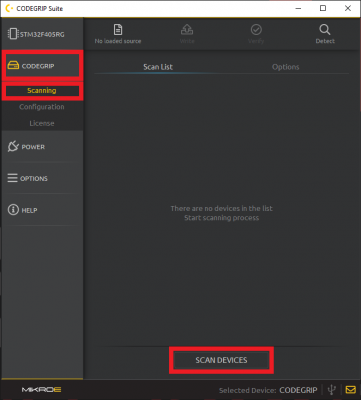Open the HELP section
This screenshot has height=400, width=361.
point(41,210)
